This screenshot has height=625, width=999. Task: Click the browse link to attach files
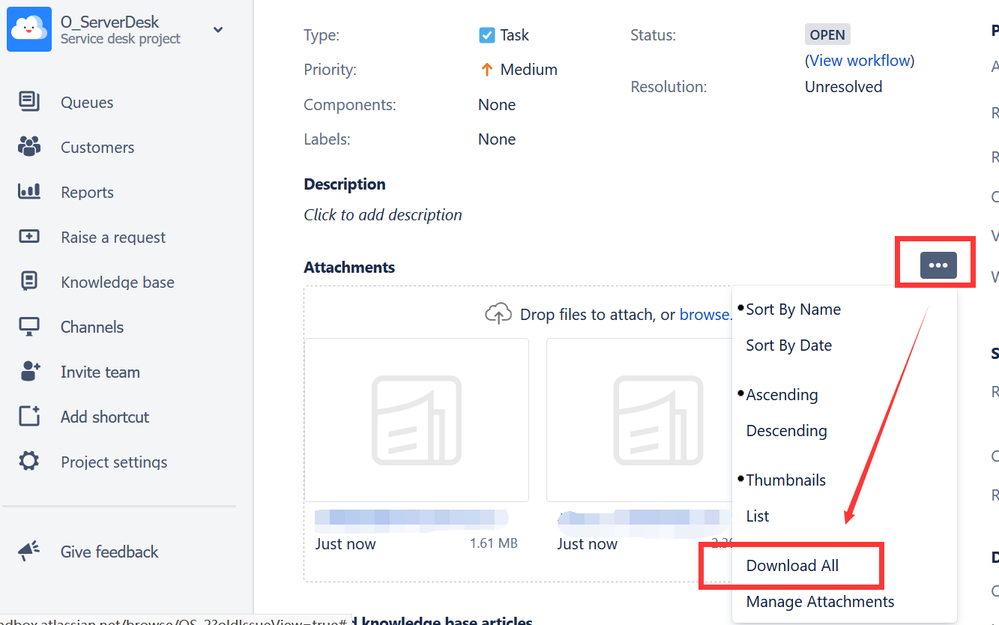click(x=704, y=314)
